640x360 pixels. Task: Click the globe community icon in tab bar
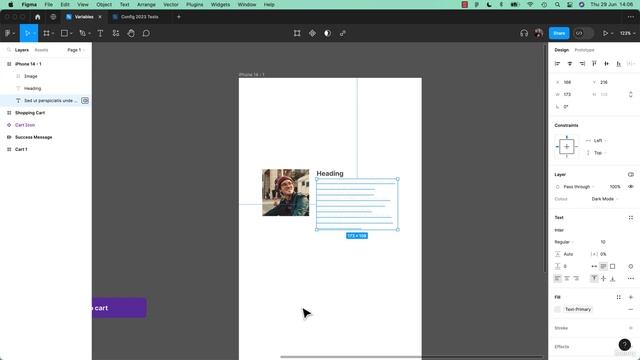click(x=53, y=17)
